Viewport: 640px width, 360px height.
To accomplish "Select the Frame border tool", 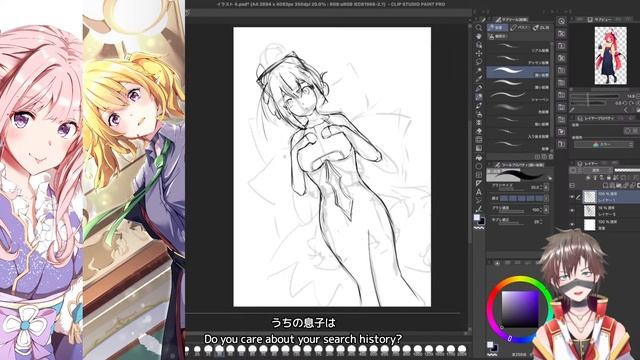I will pos(479,175).
